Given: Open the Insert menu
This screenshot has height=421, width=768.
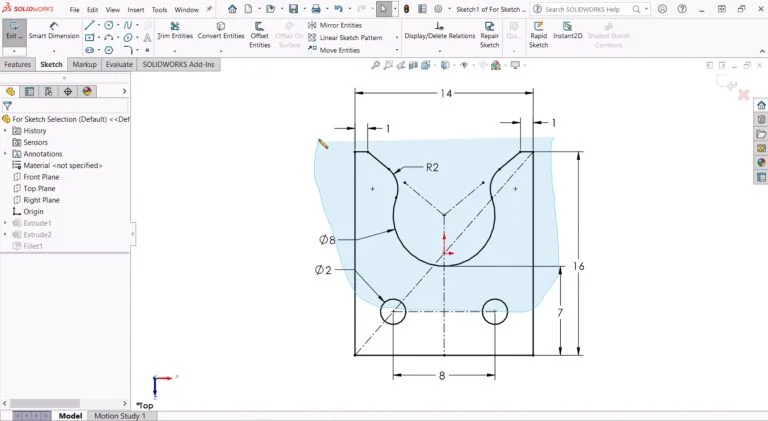Looking at the screenshot, I should [135, 9].
